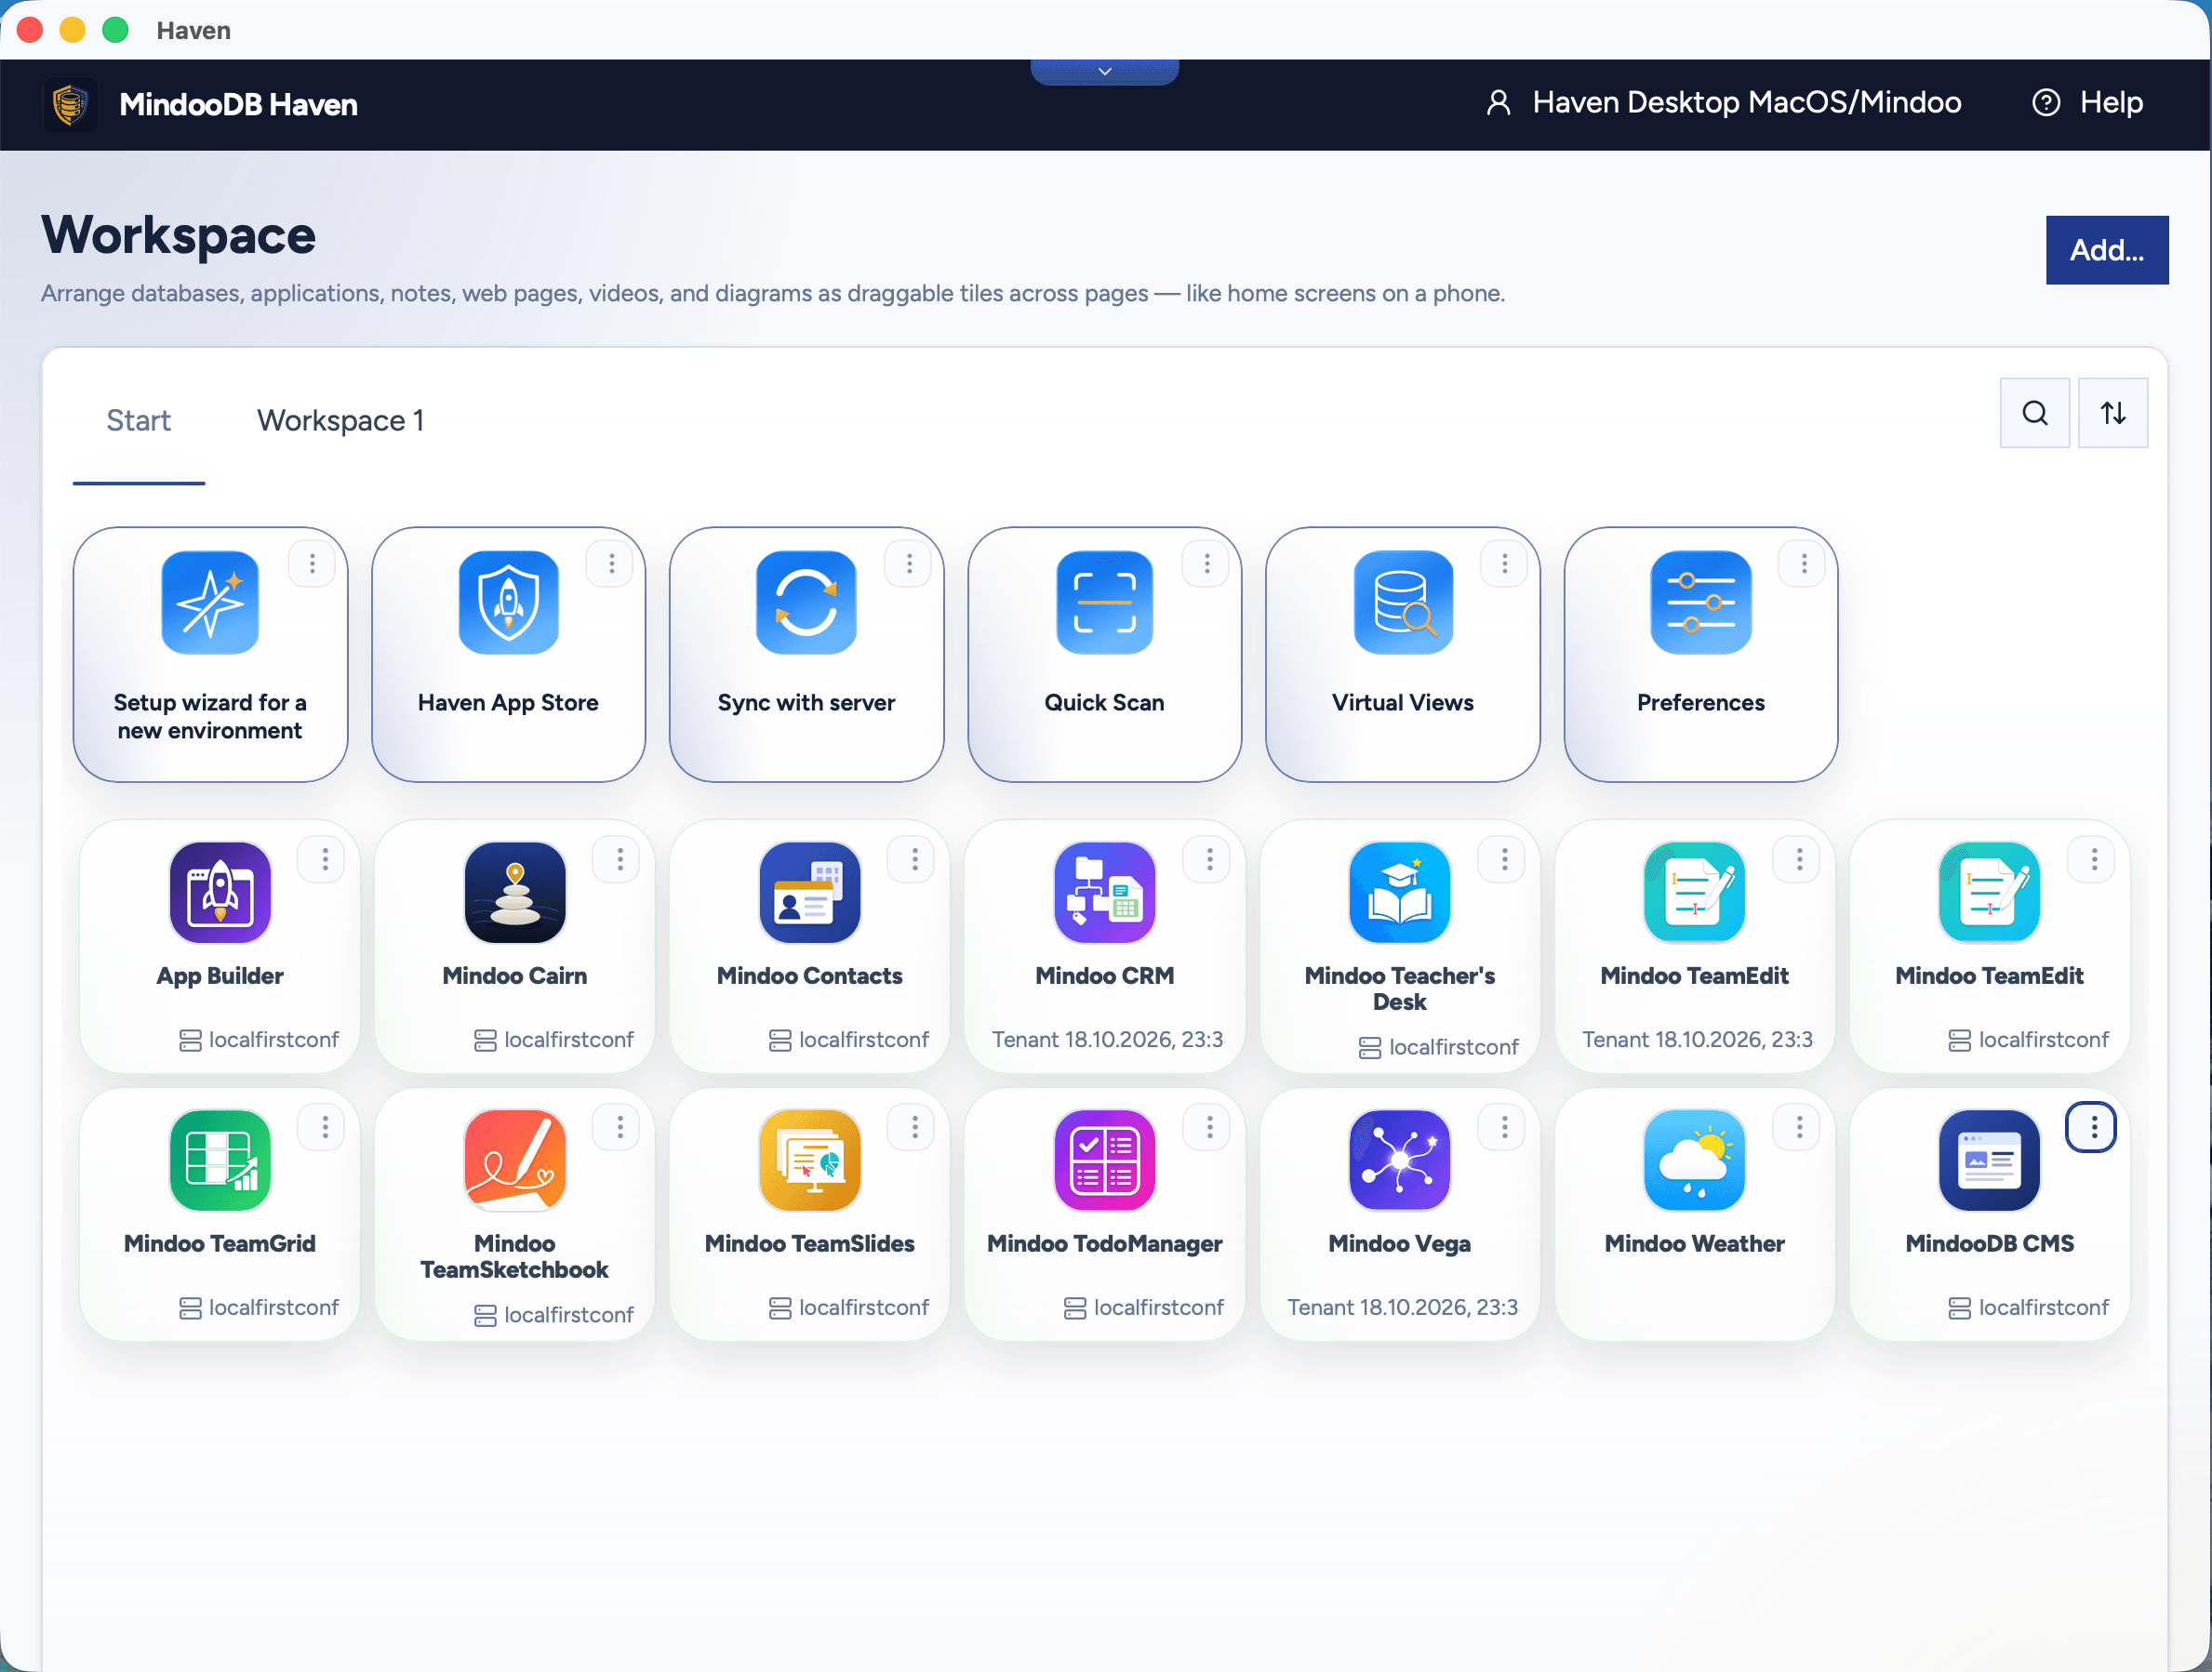Open the three-dot menu on MindooDB CMS tile

[x=2092, y=1127]
